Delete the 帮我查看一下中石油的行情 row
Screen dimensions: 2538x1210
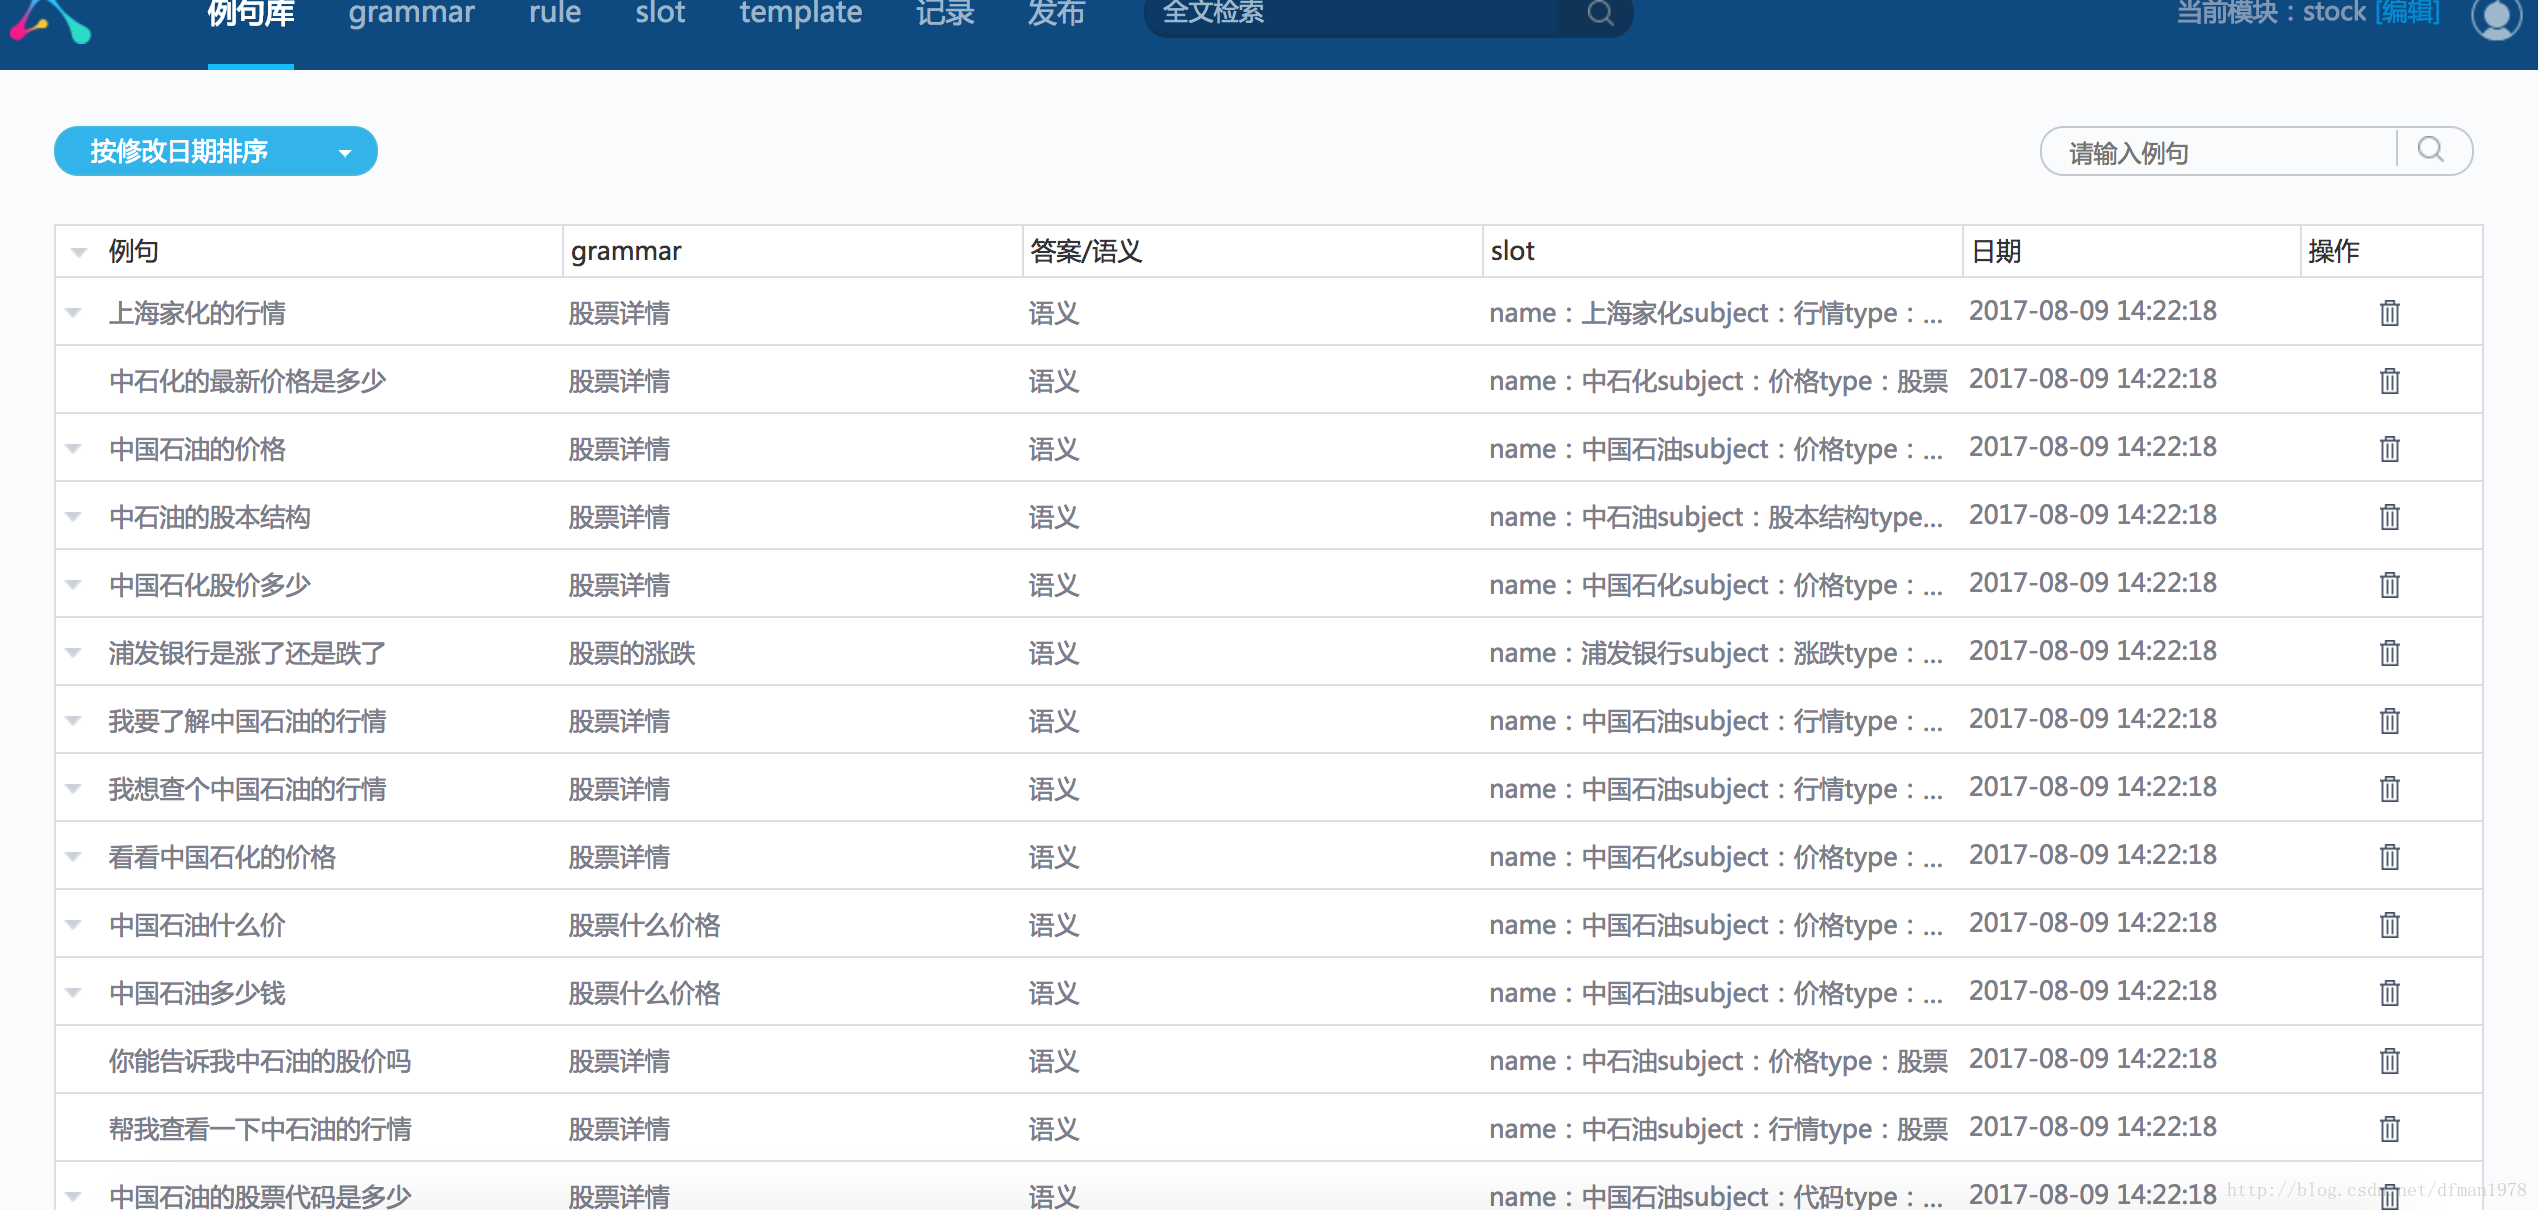(x=2389, y=1129)
